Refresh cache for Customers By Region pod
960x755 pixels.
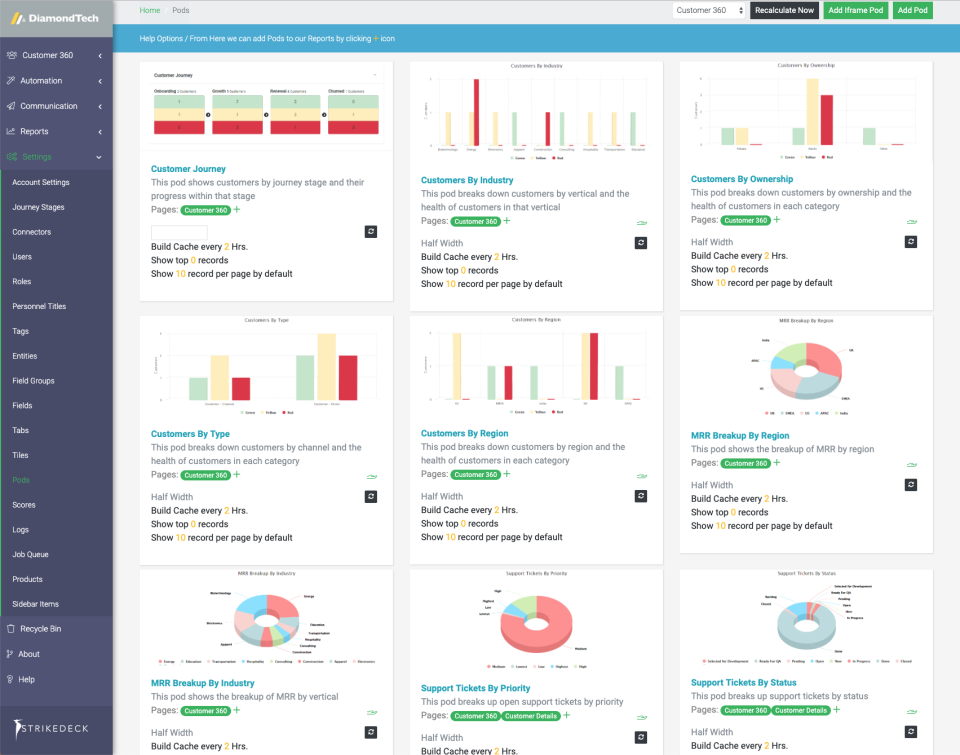(x=641, y=496)
